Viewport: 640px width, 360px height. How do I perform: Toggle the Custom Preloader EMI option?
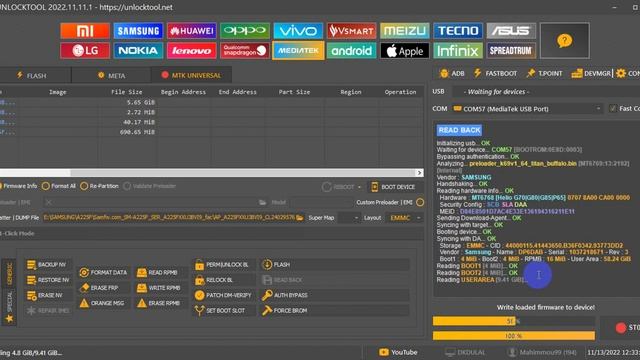click(x=420, y=202)
